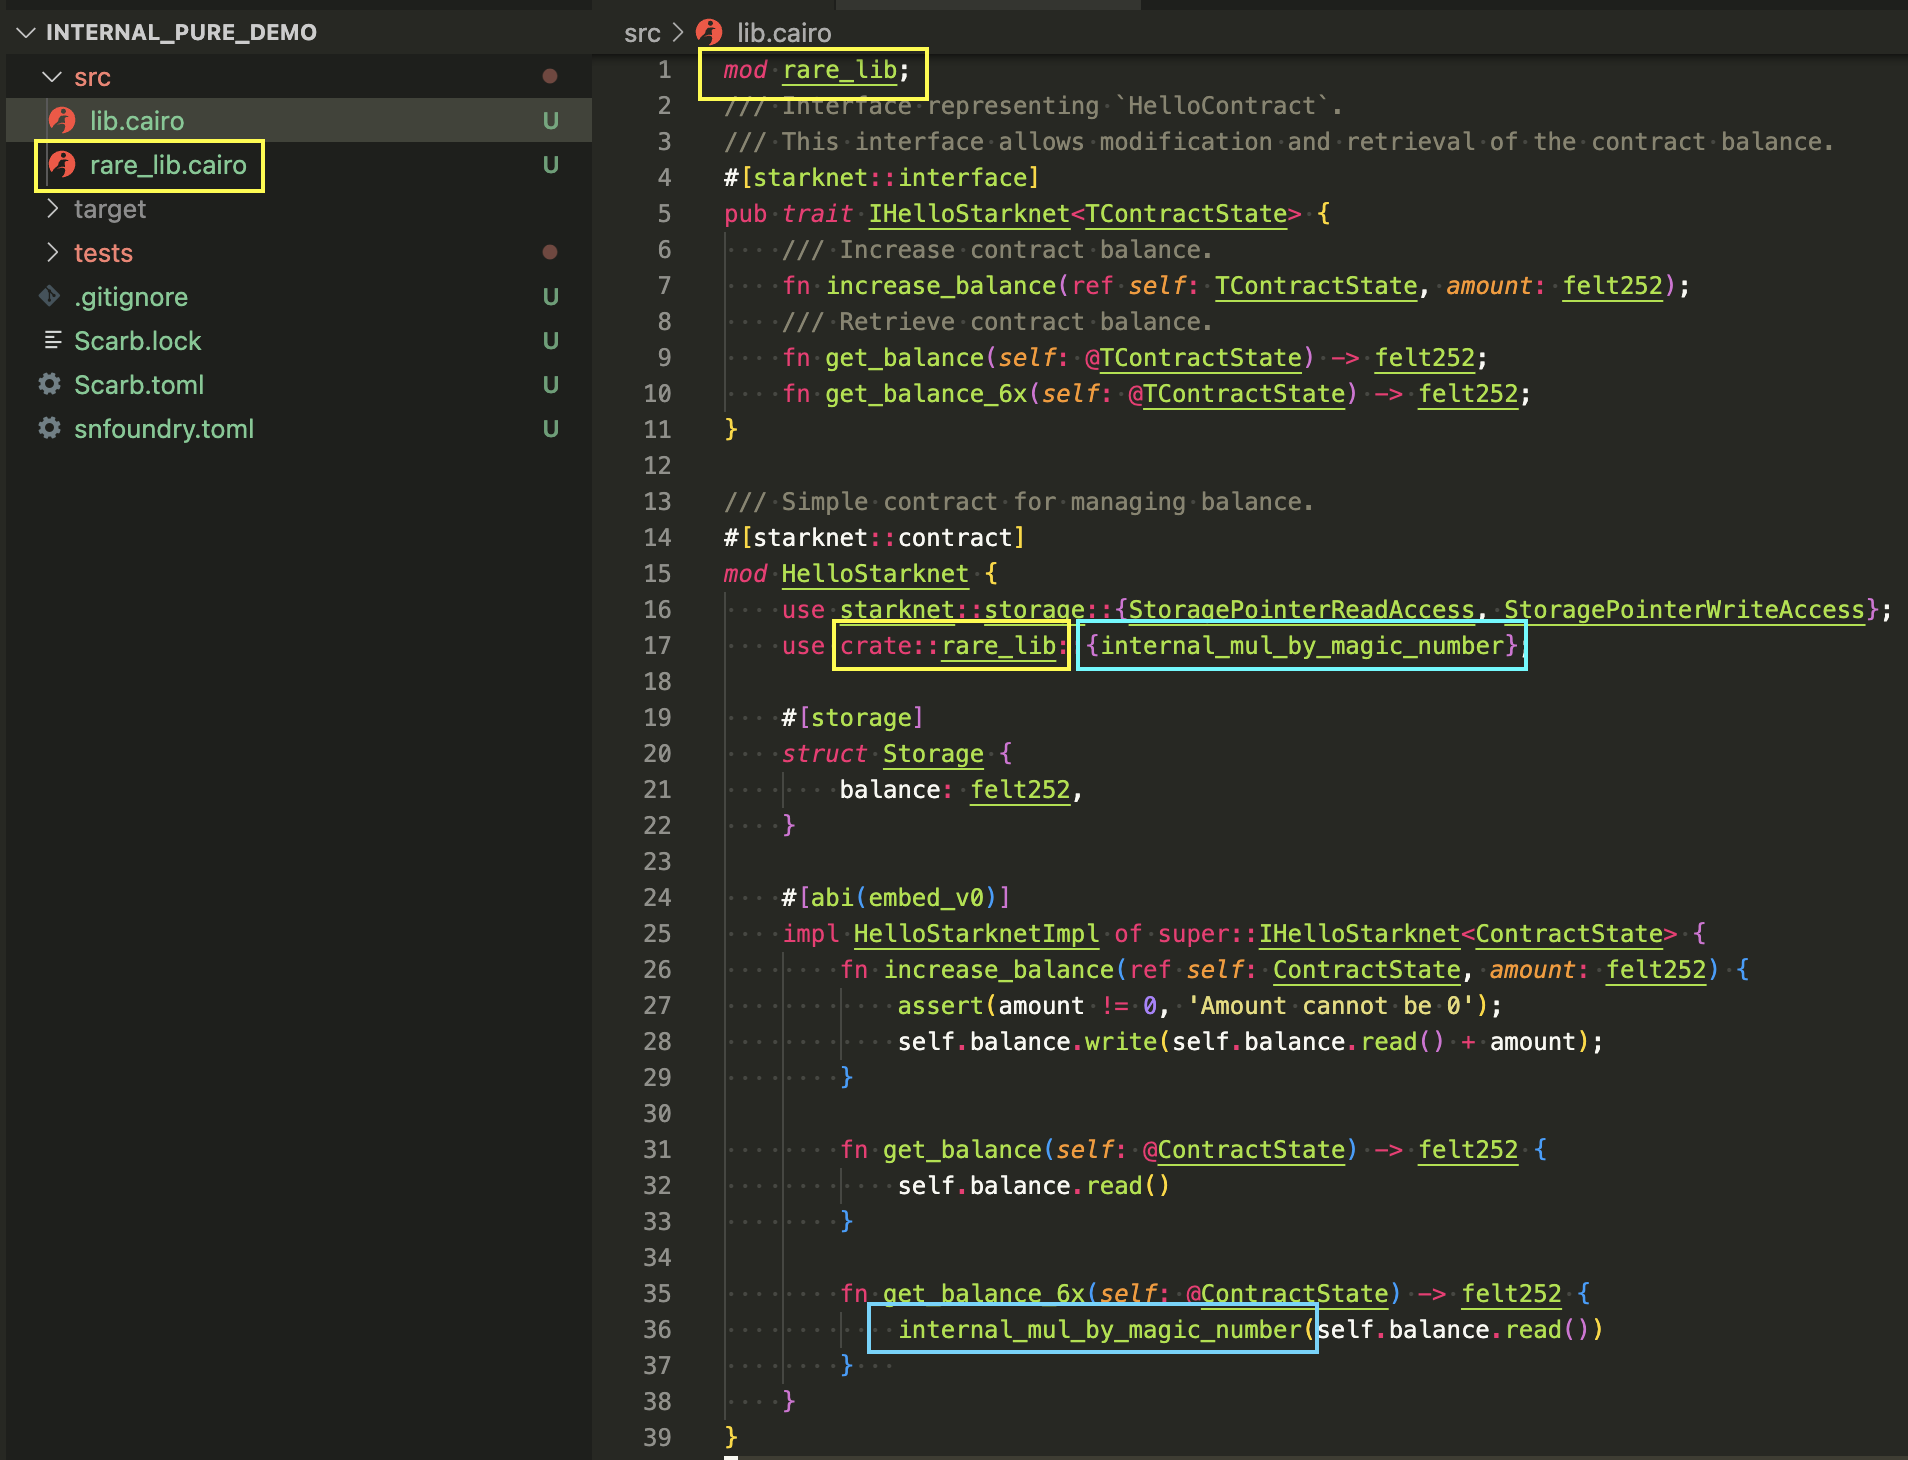The image size is (1908, 1460).
Task: Select rare_lib.cairo in the explorer
Action: [168, 165]
